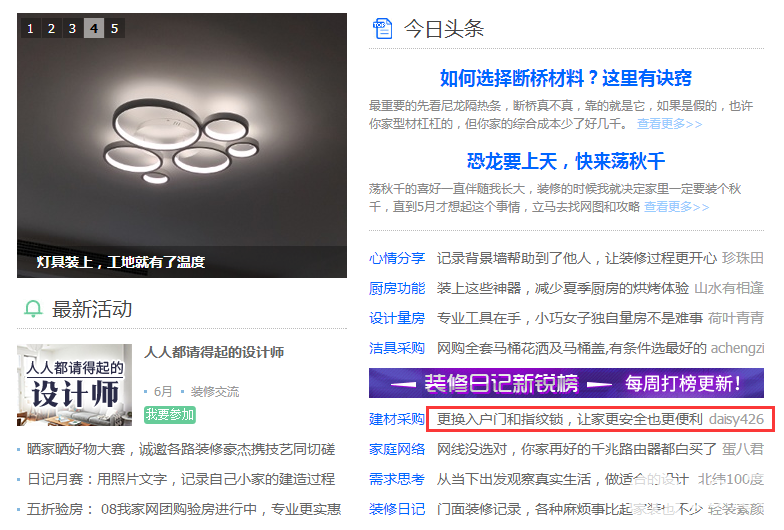Open article 更换入户门和指纹锁，让家更安全也更便利
Image resolution: width=784 pixels, height=530 pixels.
[x=570, y=419]
